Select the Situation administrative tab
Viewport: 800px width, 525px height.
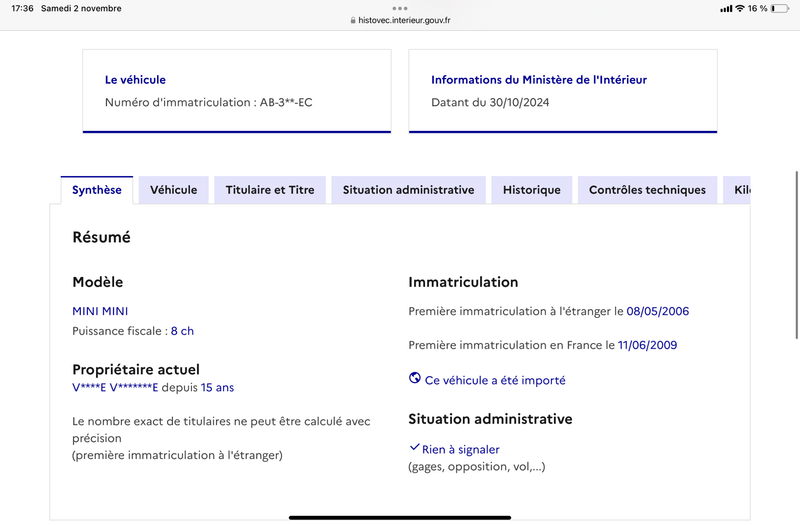tap(408, 190)
